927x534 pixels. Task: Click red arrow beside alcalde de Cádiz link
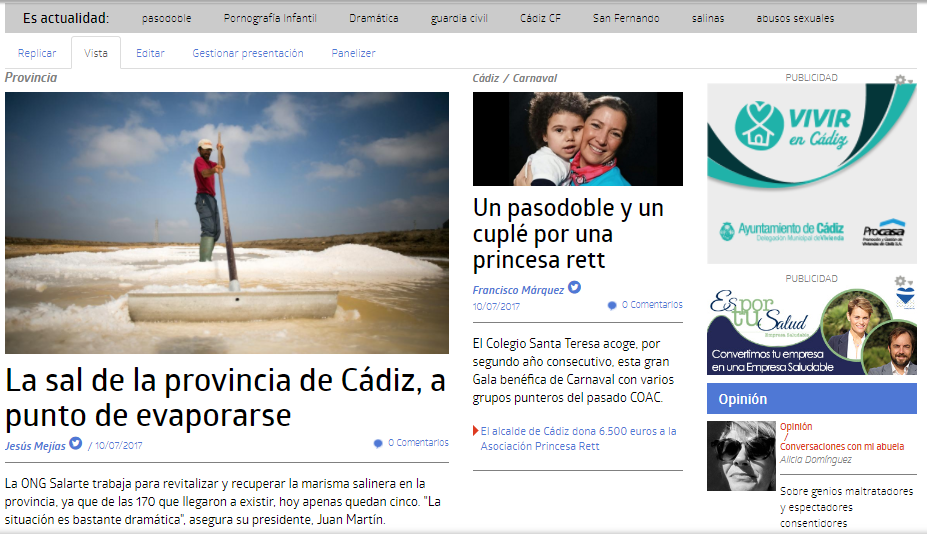point(475,431)
